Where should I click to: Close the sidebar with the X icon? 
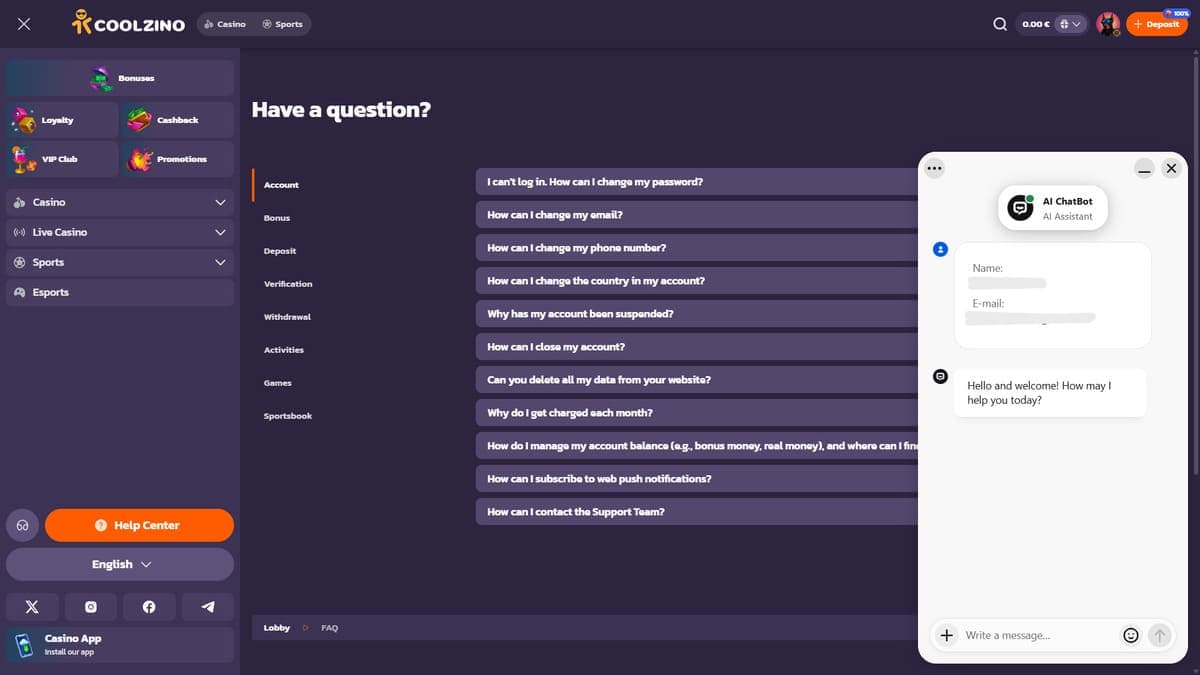[x=24, y=24]
